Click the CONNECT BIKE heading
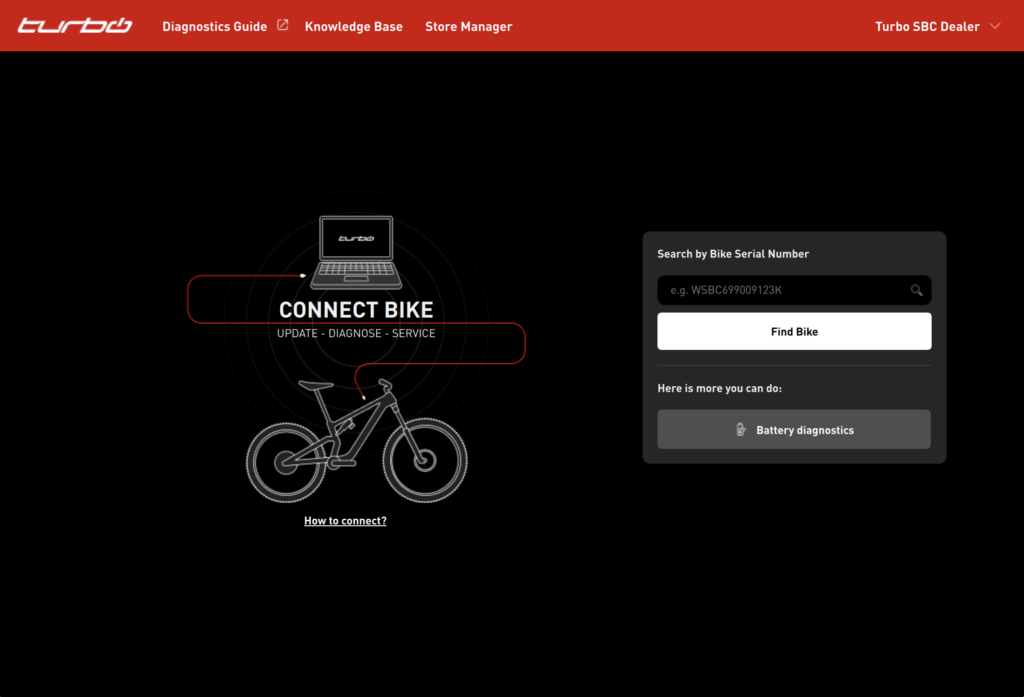The height and width of the screenshot is (697, 1024). [356, 310]
